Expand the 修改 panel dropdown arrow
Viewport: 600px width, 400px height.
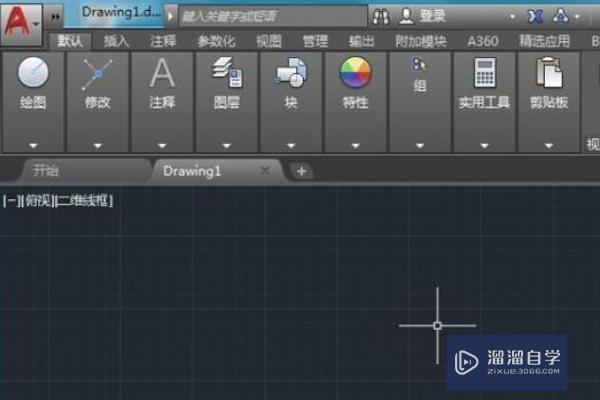point(98,146)
